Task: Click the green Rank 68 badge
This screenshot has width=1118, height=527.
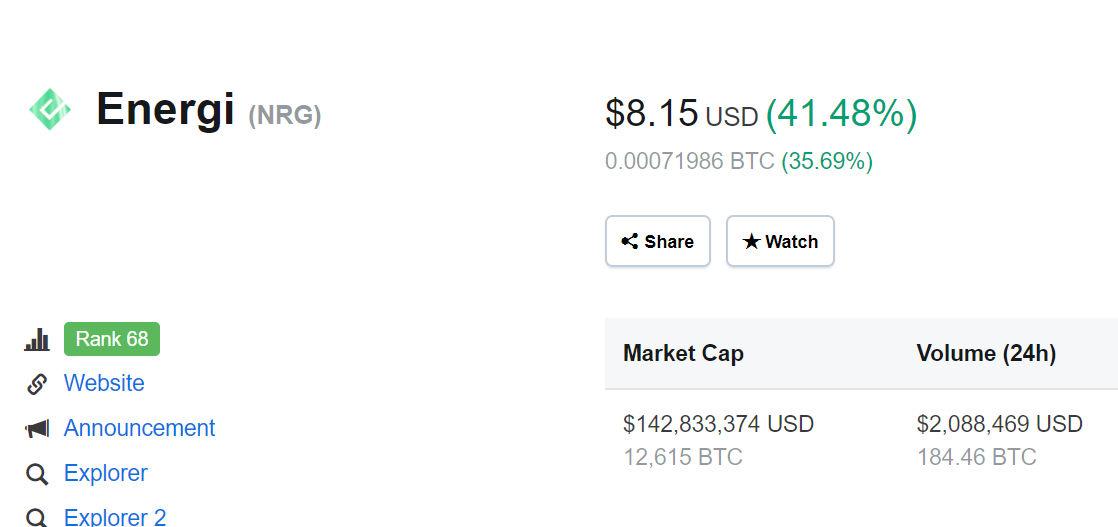Action: 112,339
